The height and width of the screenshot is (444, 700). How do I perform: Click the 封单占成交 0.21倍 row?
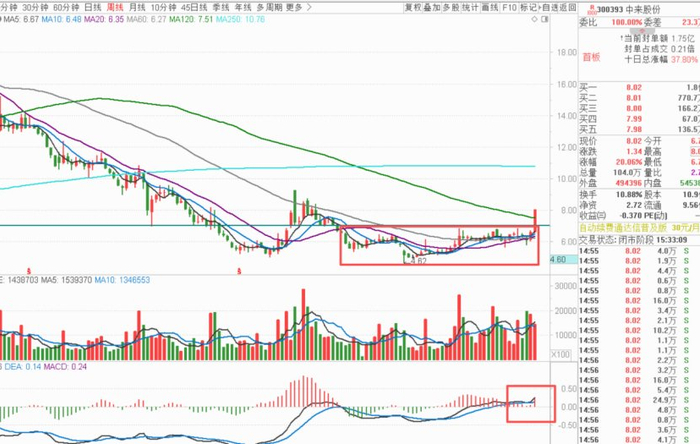tap(659, 49)
